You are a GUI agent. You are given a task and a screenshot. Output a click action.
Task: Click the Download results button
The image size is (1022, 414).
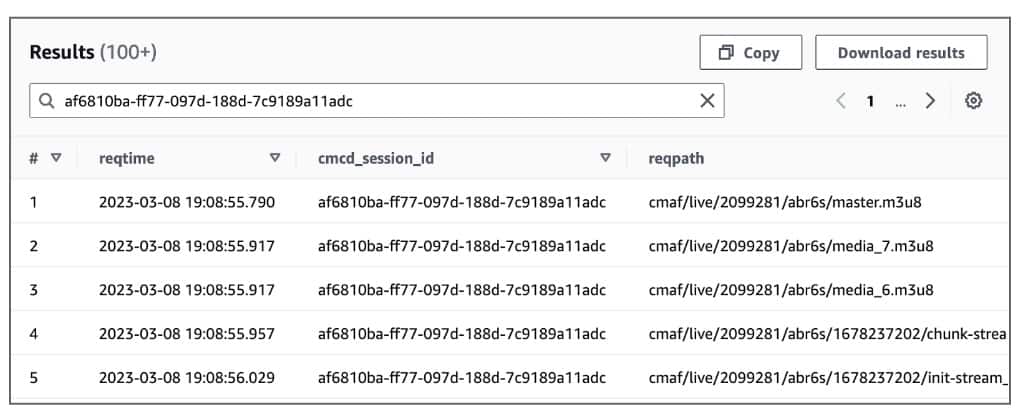click(x=901, y=53)
